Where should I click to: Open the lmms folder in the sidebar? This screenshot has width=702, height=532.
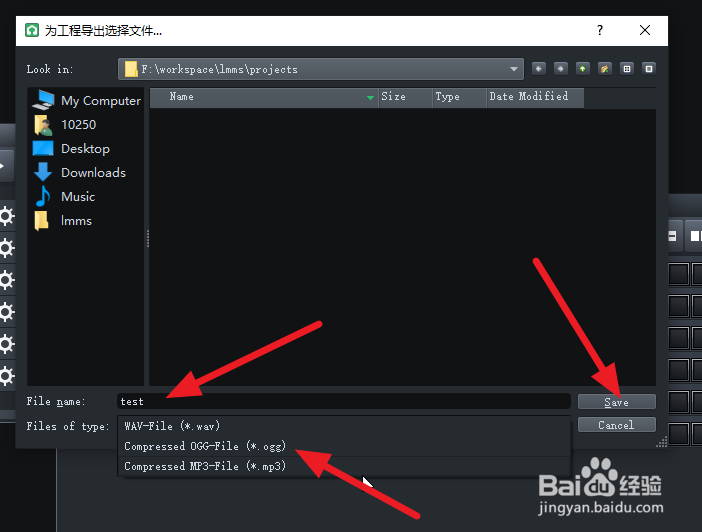(63, 221)
